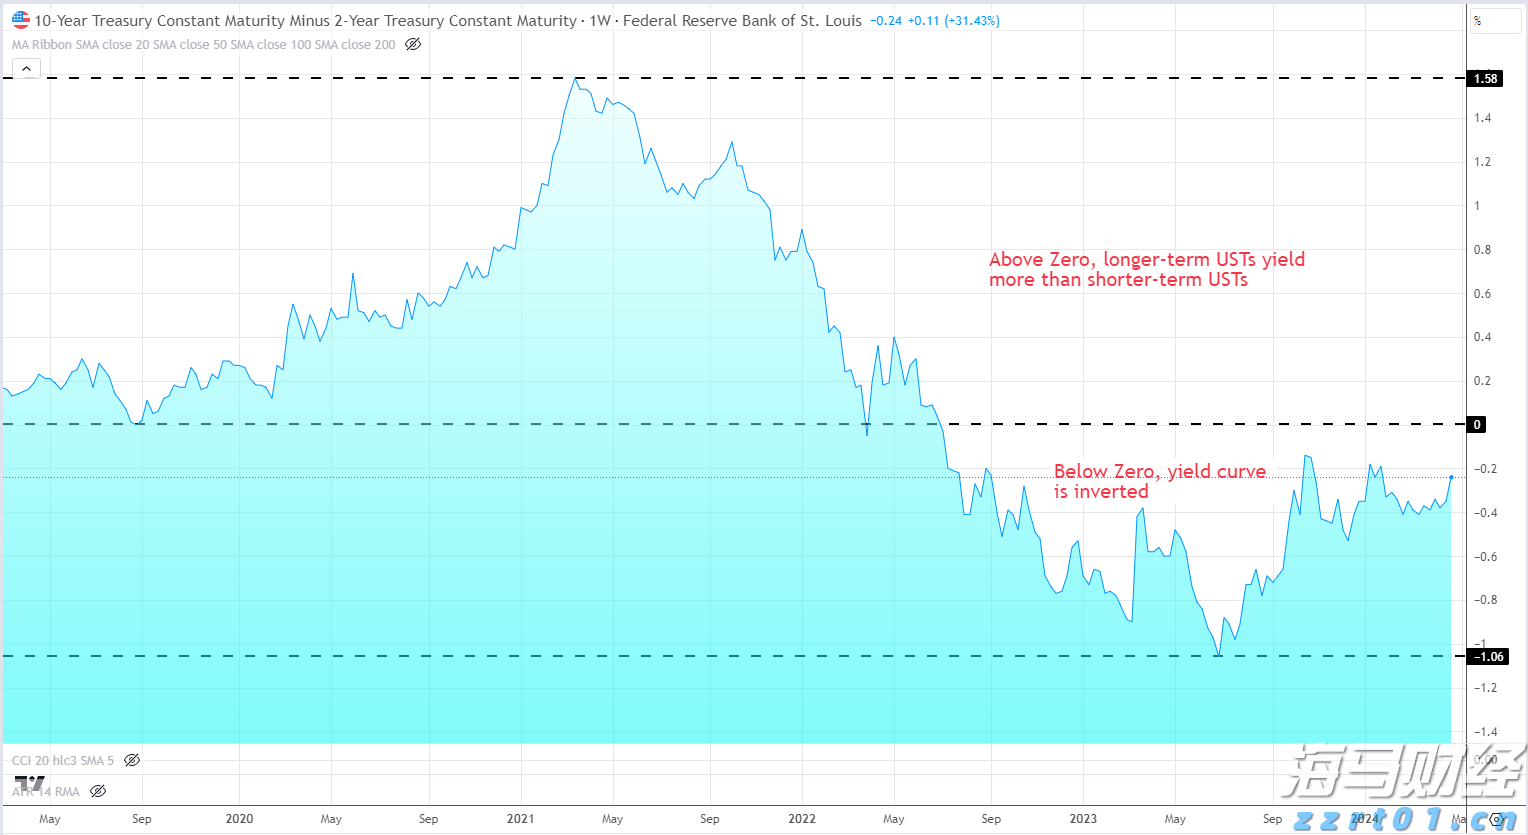Click the percent unit box on price scale
The height and width of the screenshot is (835, 1528).
click(1495, 21)
